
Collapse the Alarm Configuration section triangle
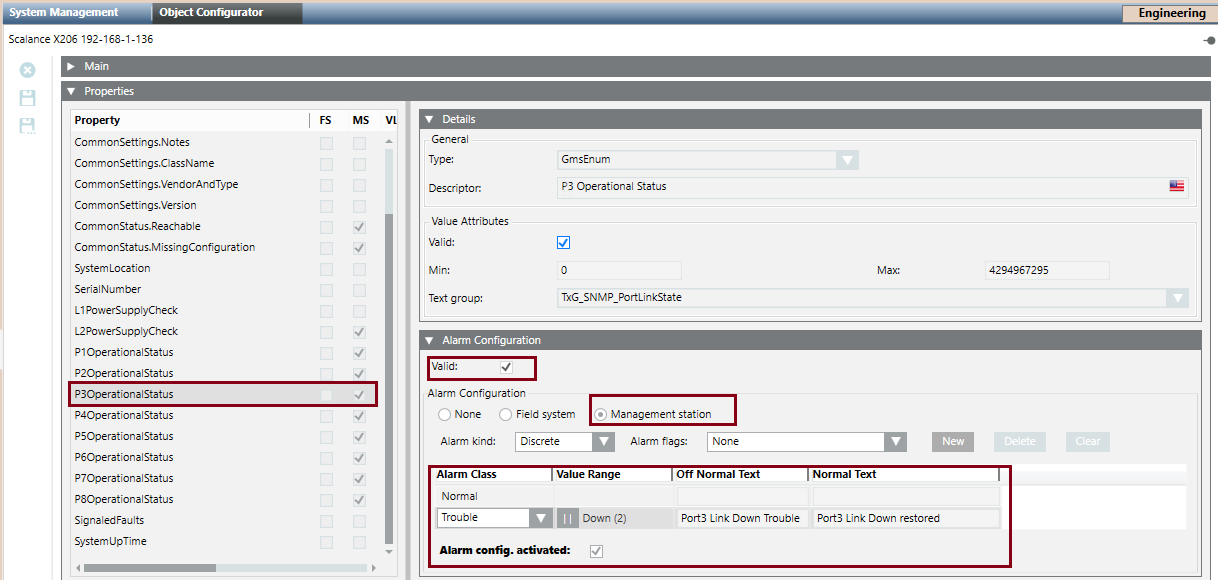tap(429, 341)
